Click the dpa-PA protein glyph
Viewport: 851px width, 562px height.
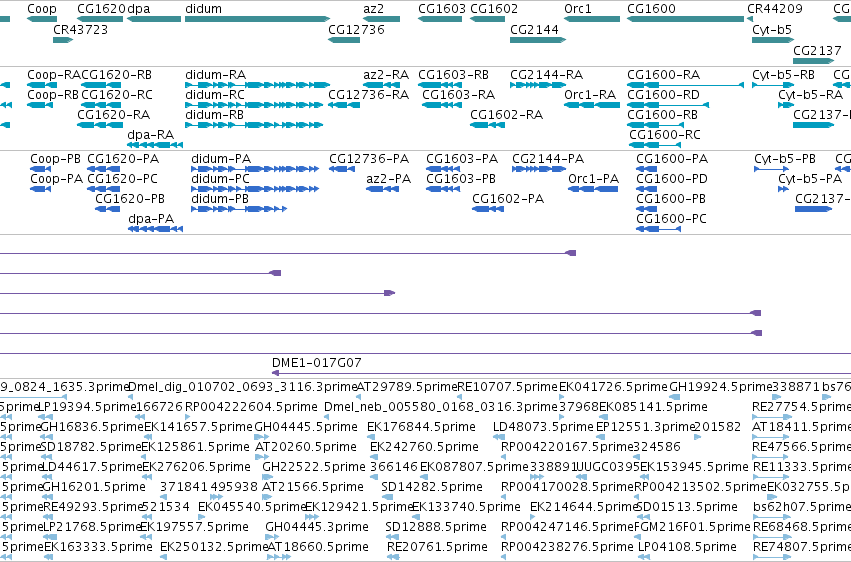tap(156, 229)
